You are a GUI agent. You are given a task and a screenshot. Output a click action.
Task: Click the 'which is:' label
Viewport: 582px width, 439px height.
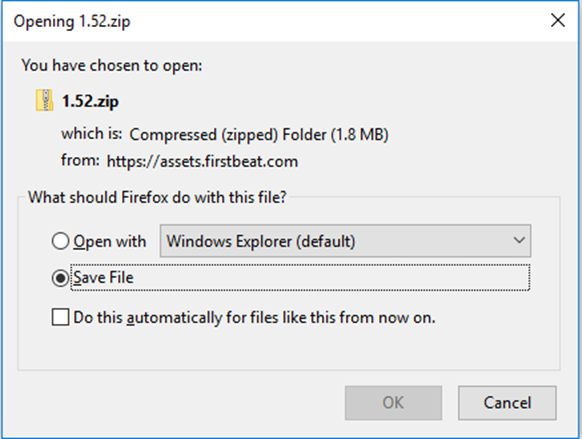tap(92, 134)
